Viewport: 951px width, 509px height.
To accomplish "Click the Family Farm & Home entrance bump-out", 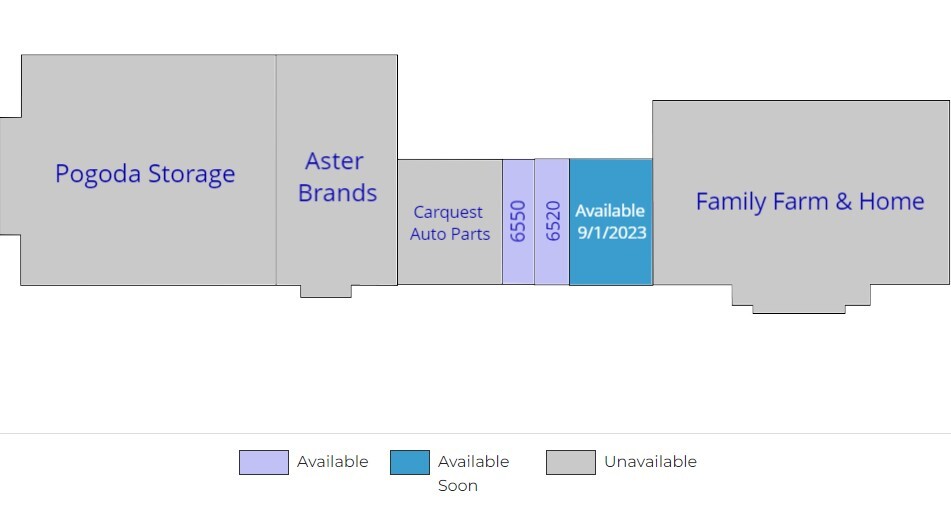I will point(800,298).
